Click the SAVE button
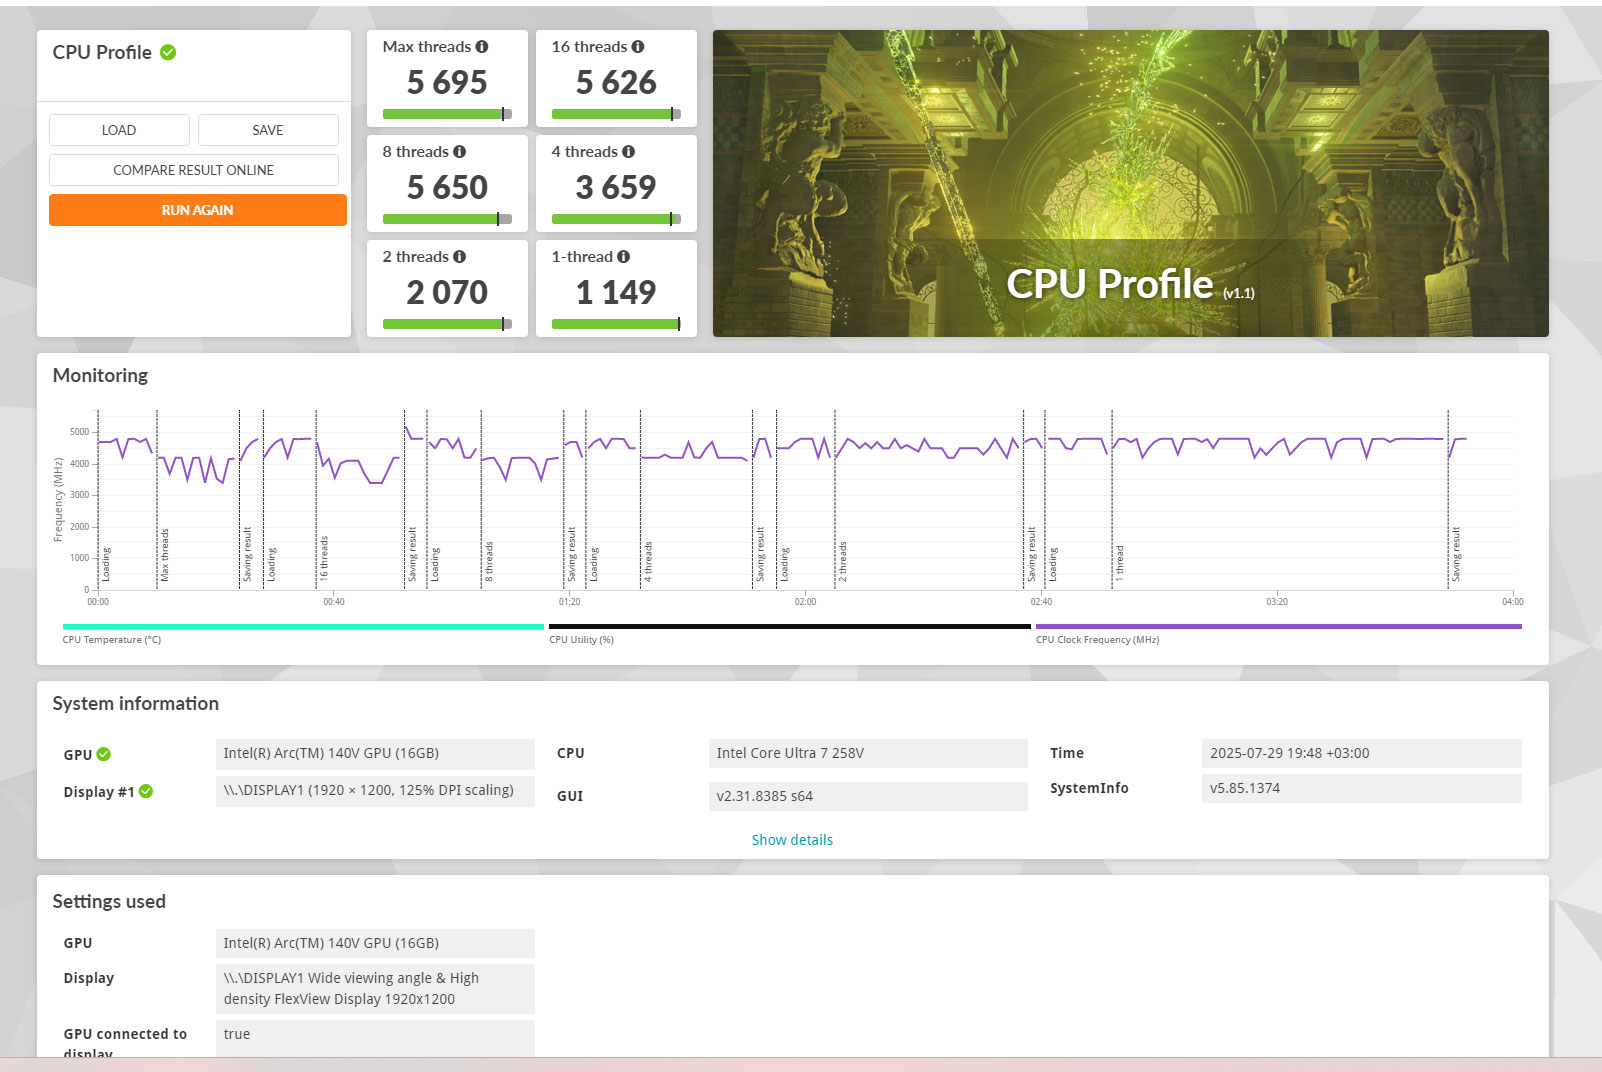Viewport: 1602px width, 1072px height. point(268,130)
